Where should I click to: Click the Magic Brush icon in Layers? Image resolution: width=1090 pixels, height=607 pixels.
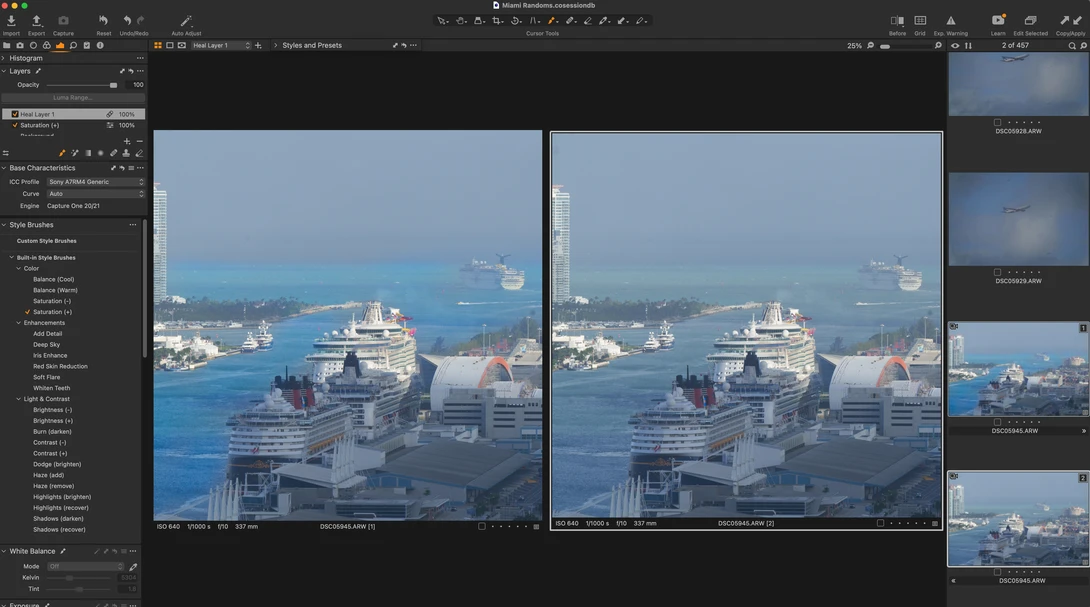coord(74,153)
